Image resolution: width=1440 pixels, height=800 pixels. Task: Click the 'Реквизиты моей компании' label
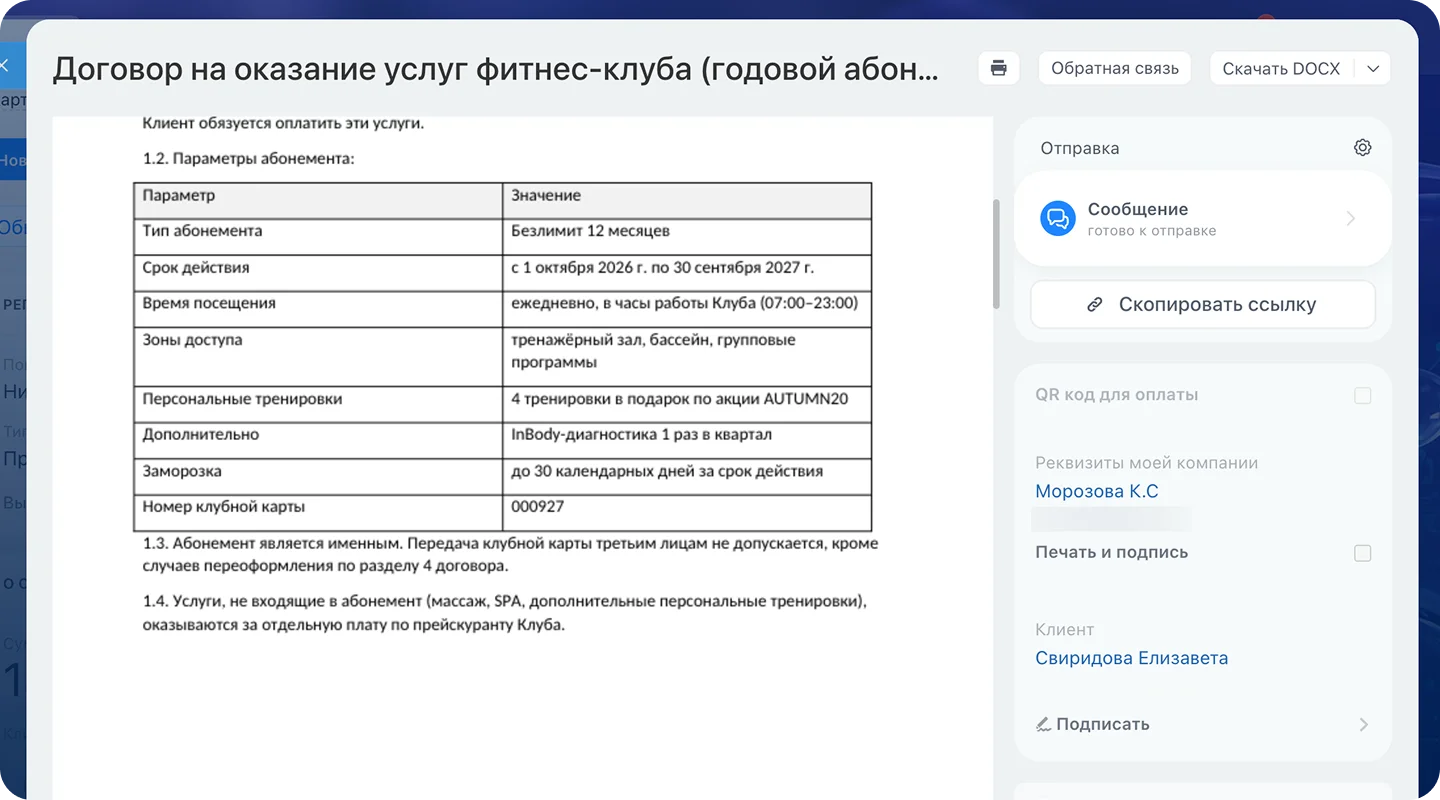click(x=1146, y=463)
